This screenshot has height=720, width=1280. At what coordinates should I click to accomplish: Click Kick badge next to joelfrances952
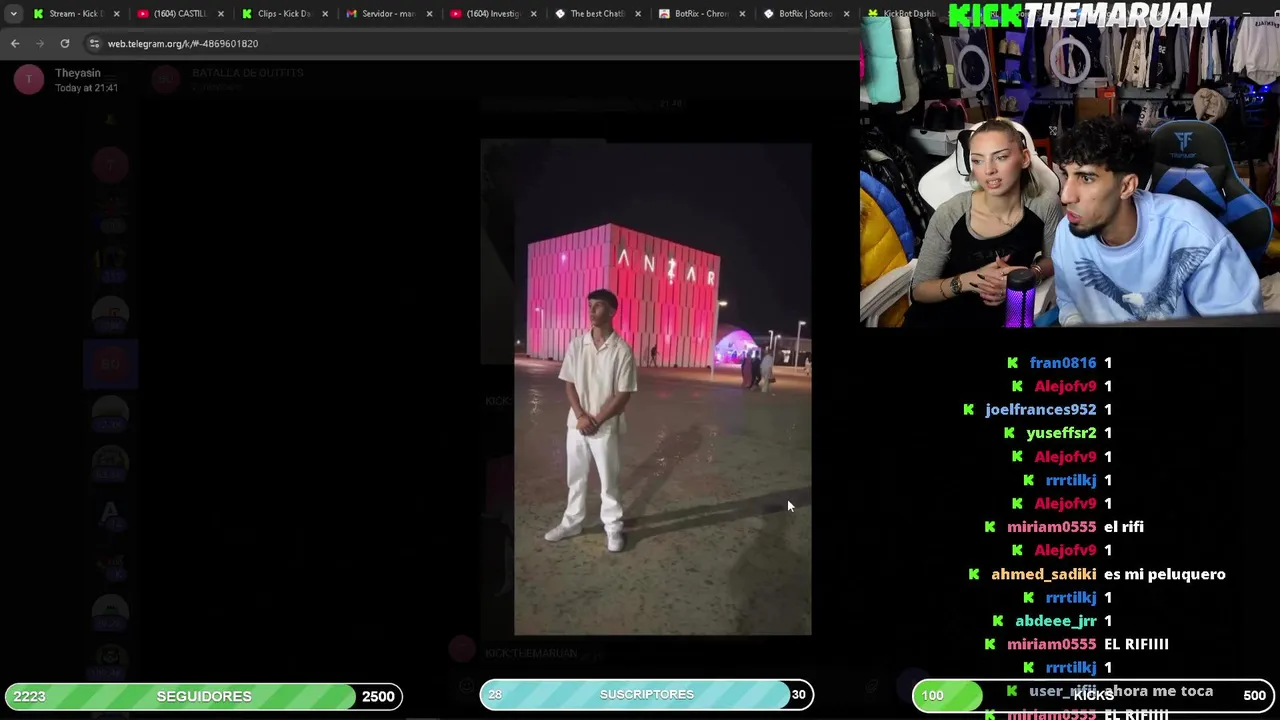(x=968, y=409)
